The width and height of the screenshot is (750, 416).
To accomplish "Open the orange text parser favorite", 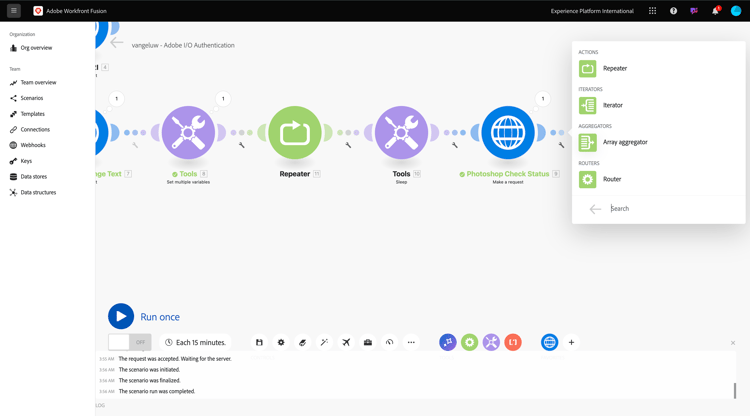I will 513,342.
